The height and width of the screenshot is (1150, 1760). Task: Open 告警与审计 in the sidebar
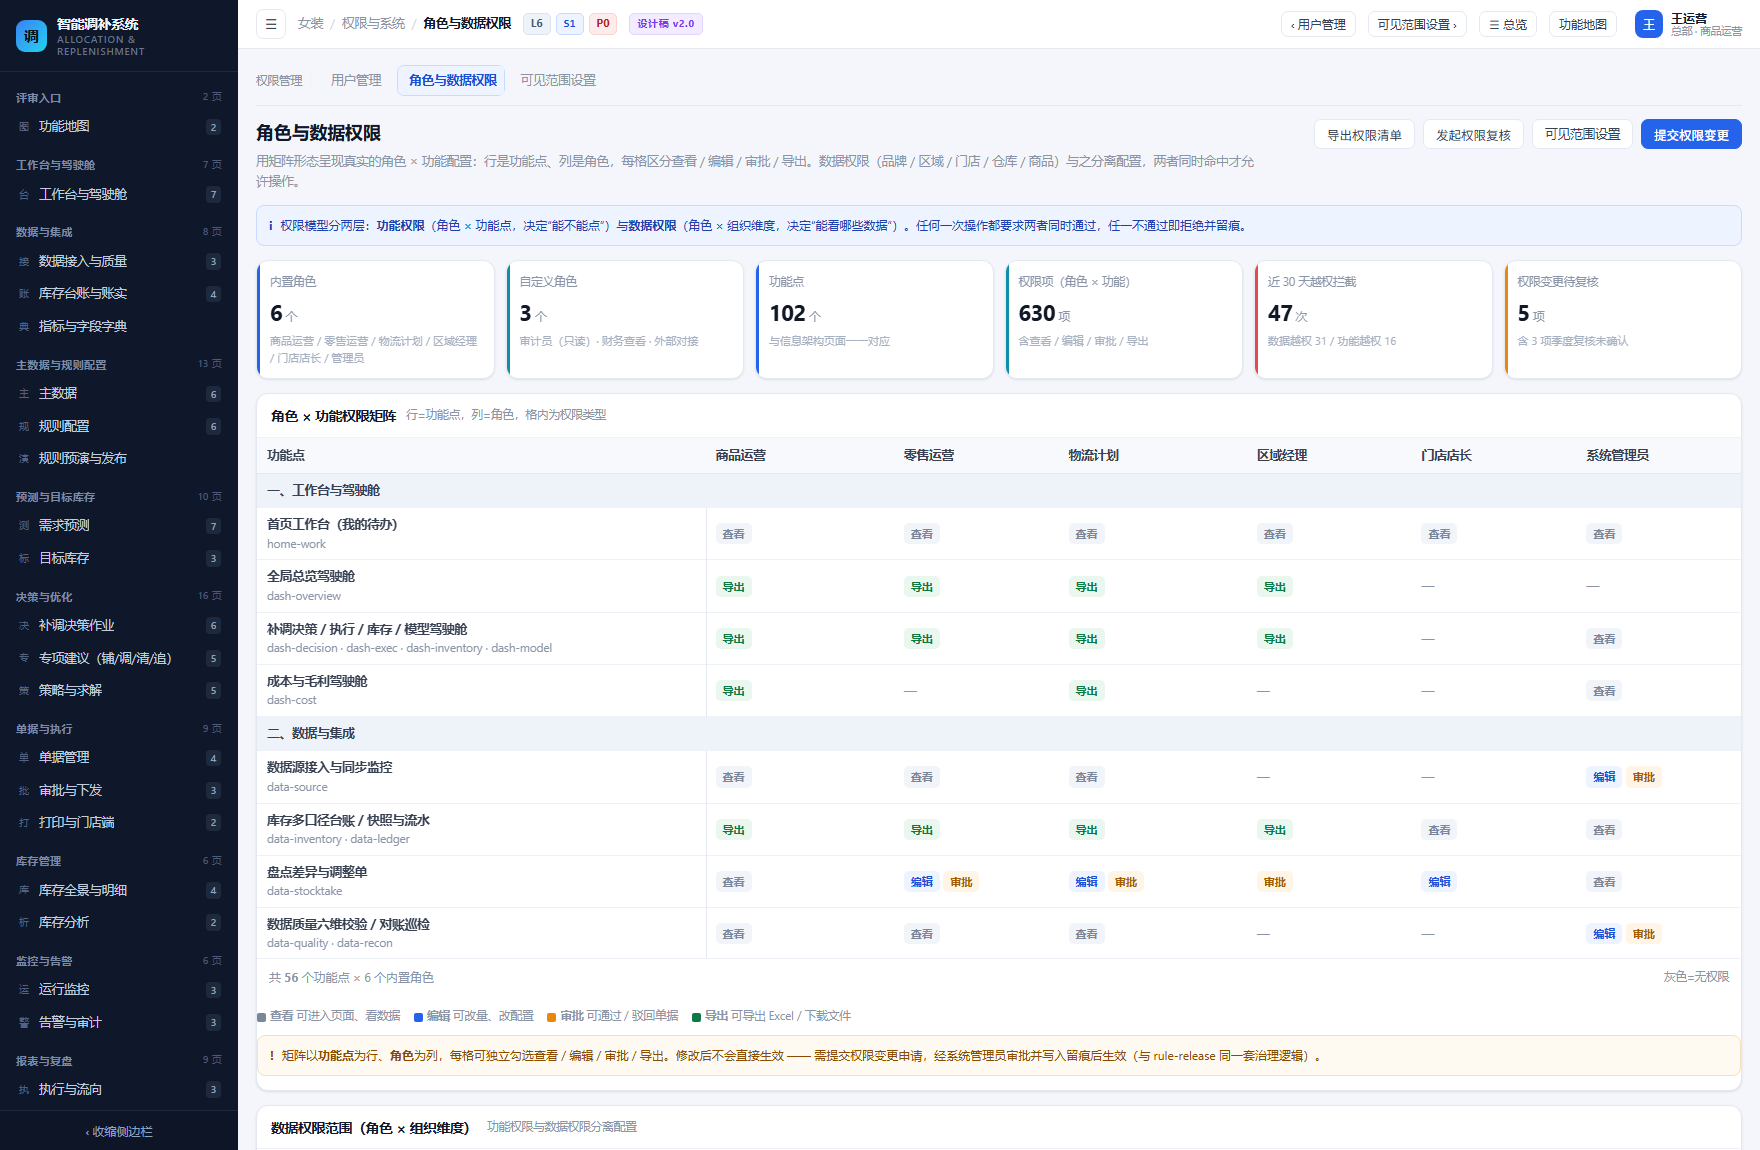pyautogui.click(x=119, y=1023)
